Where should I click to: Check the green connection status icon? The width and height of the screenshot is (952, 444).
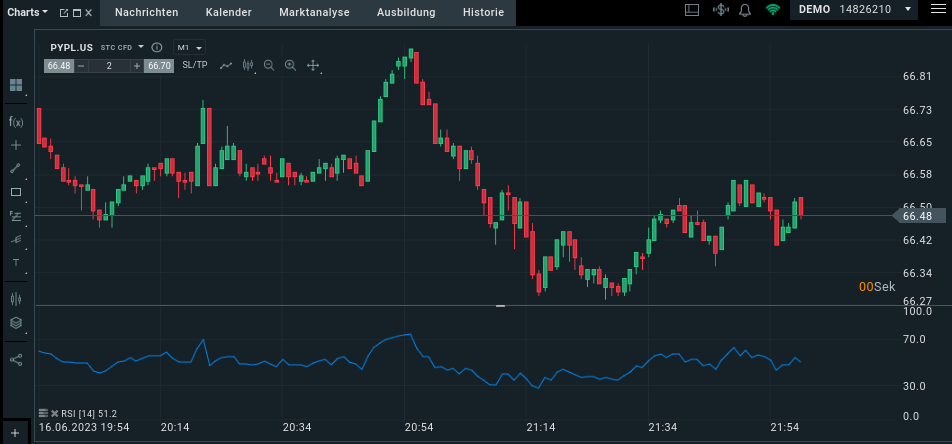[x=773, y=9]
